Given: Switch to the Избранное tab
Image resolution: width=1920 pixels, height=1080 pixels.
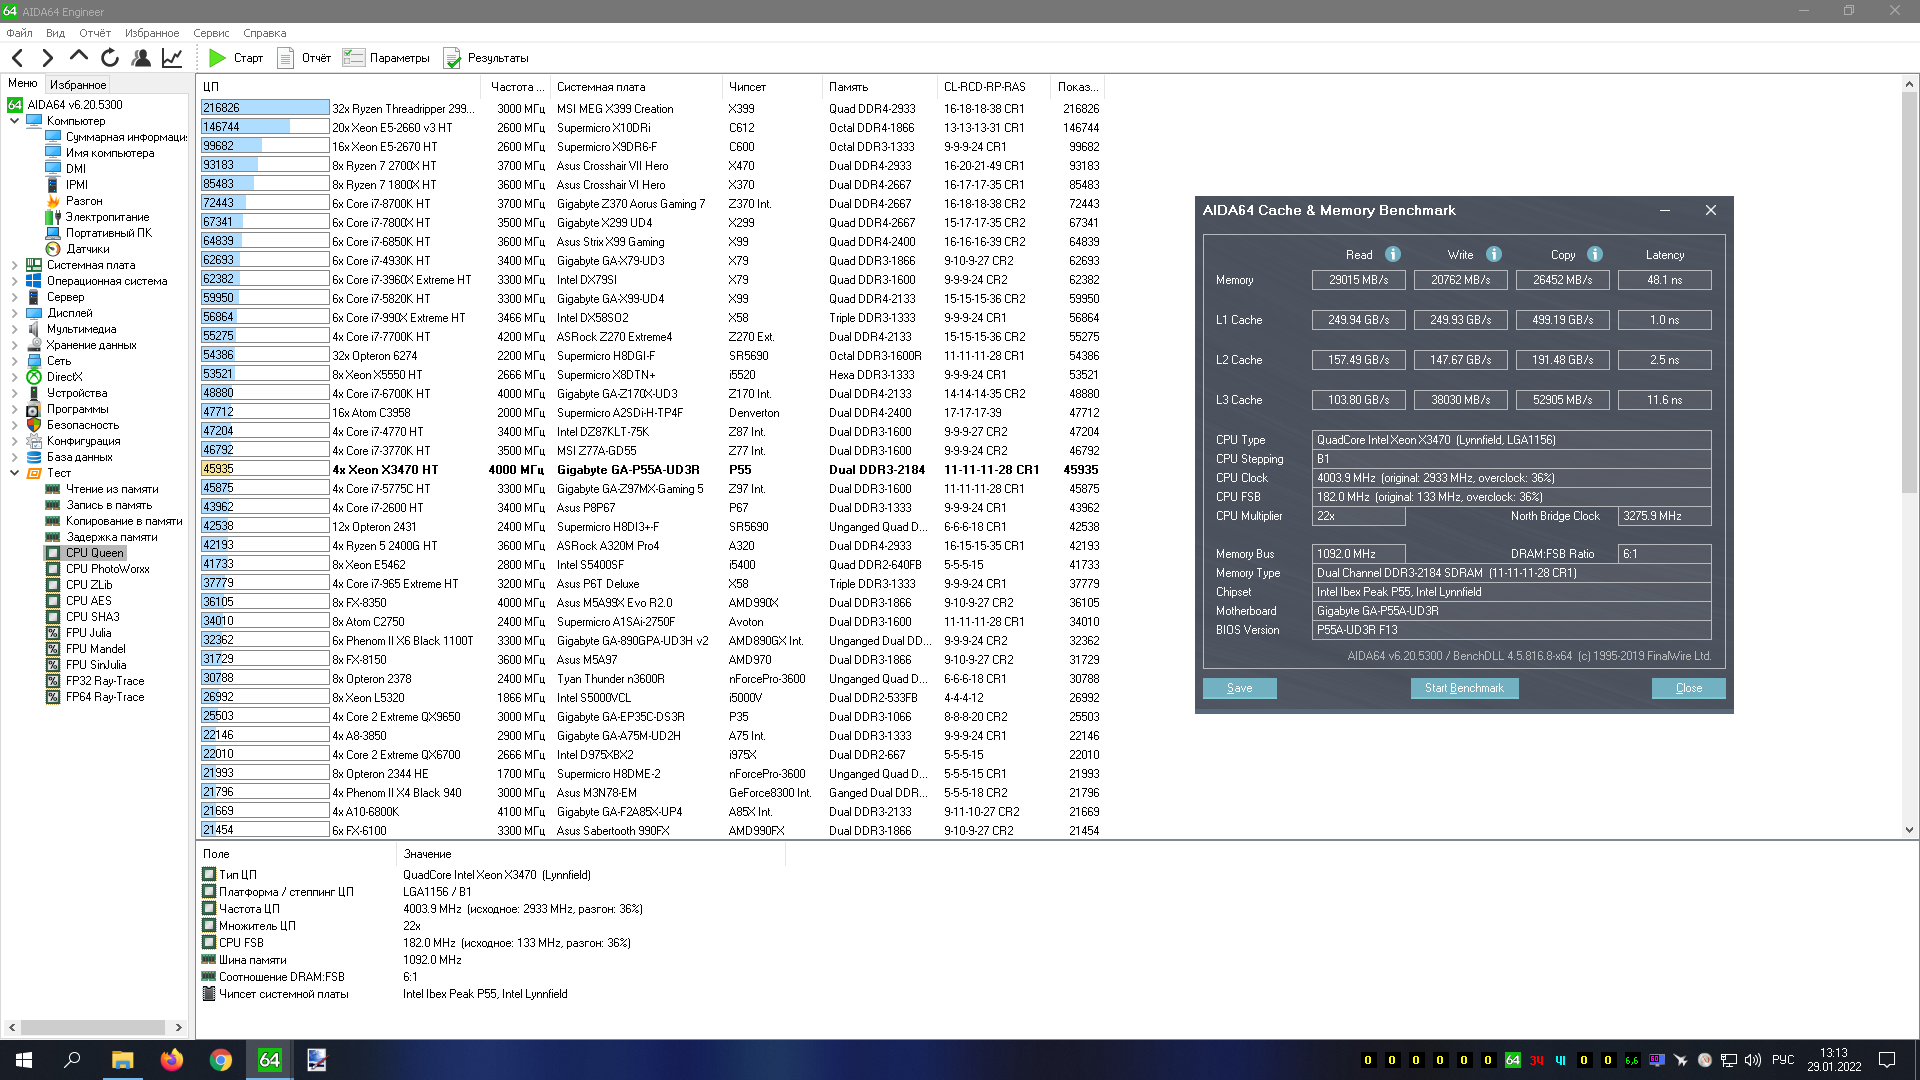Looking at the screenshot, I should pos(78,85).
